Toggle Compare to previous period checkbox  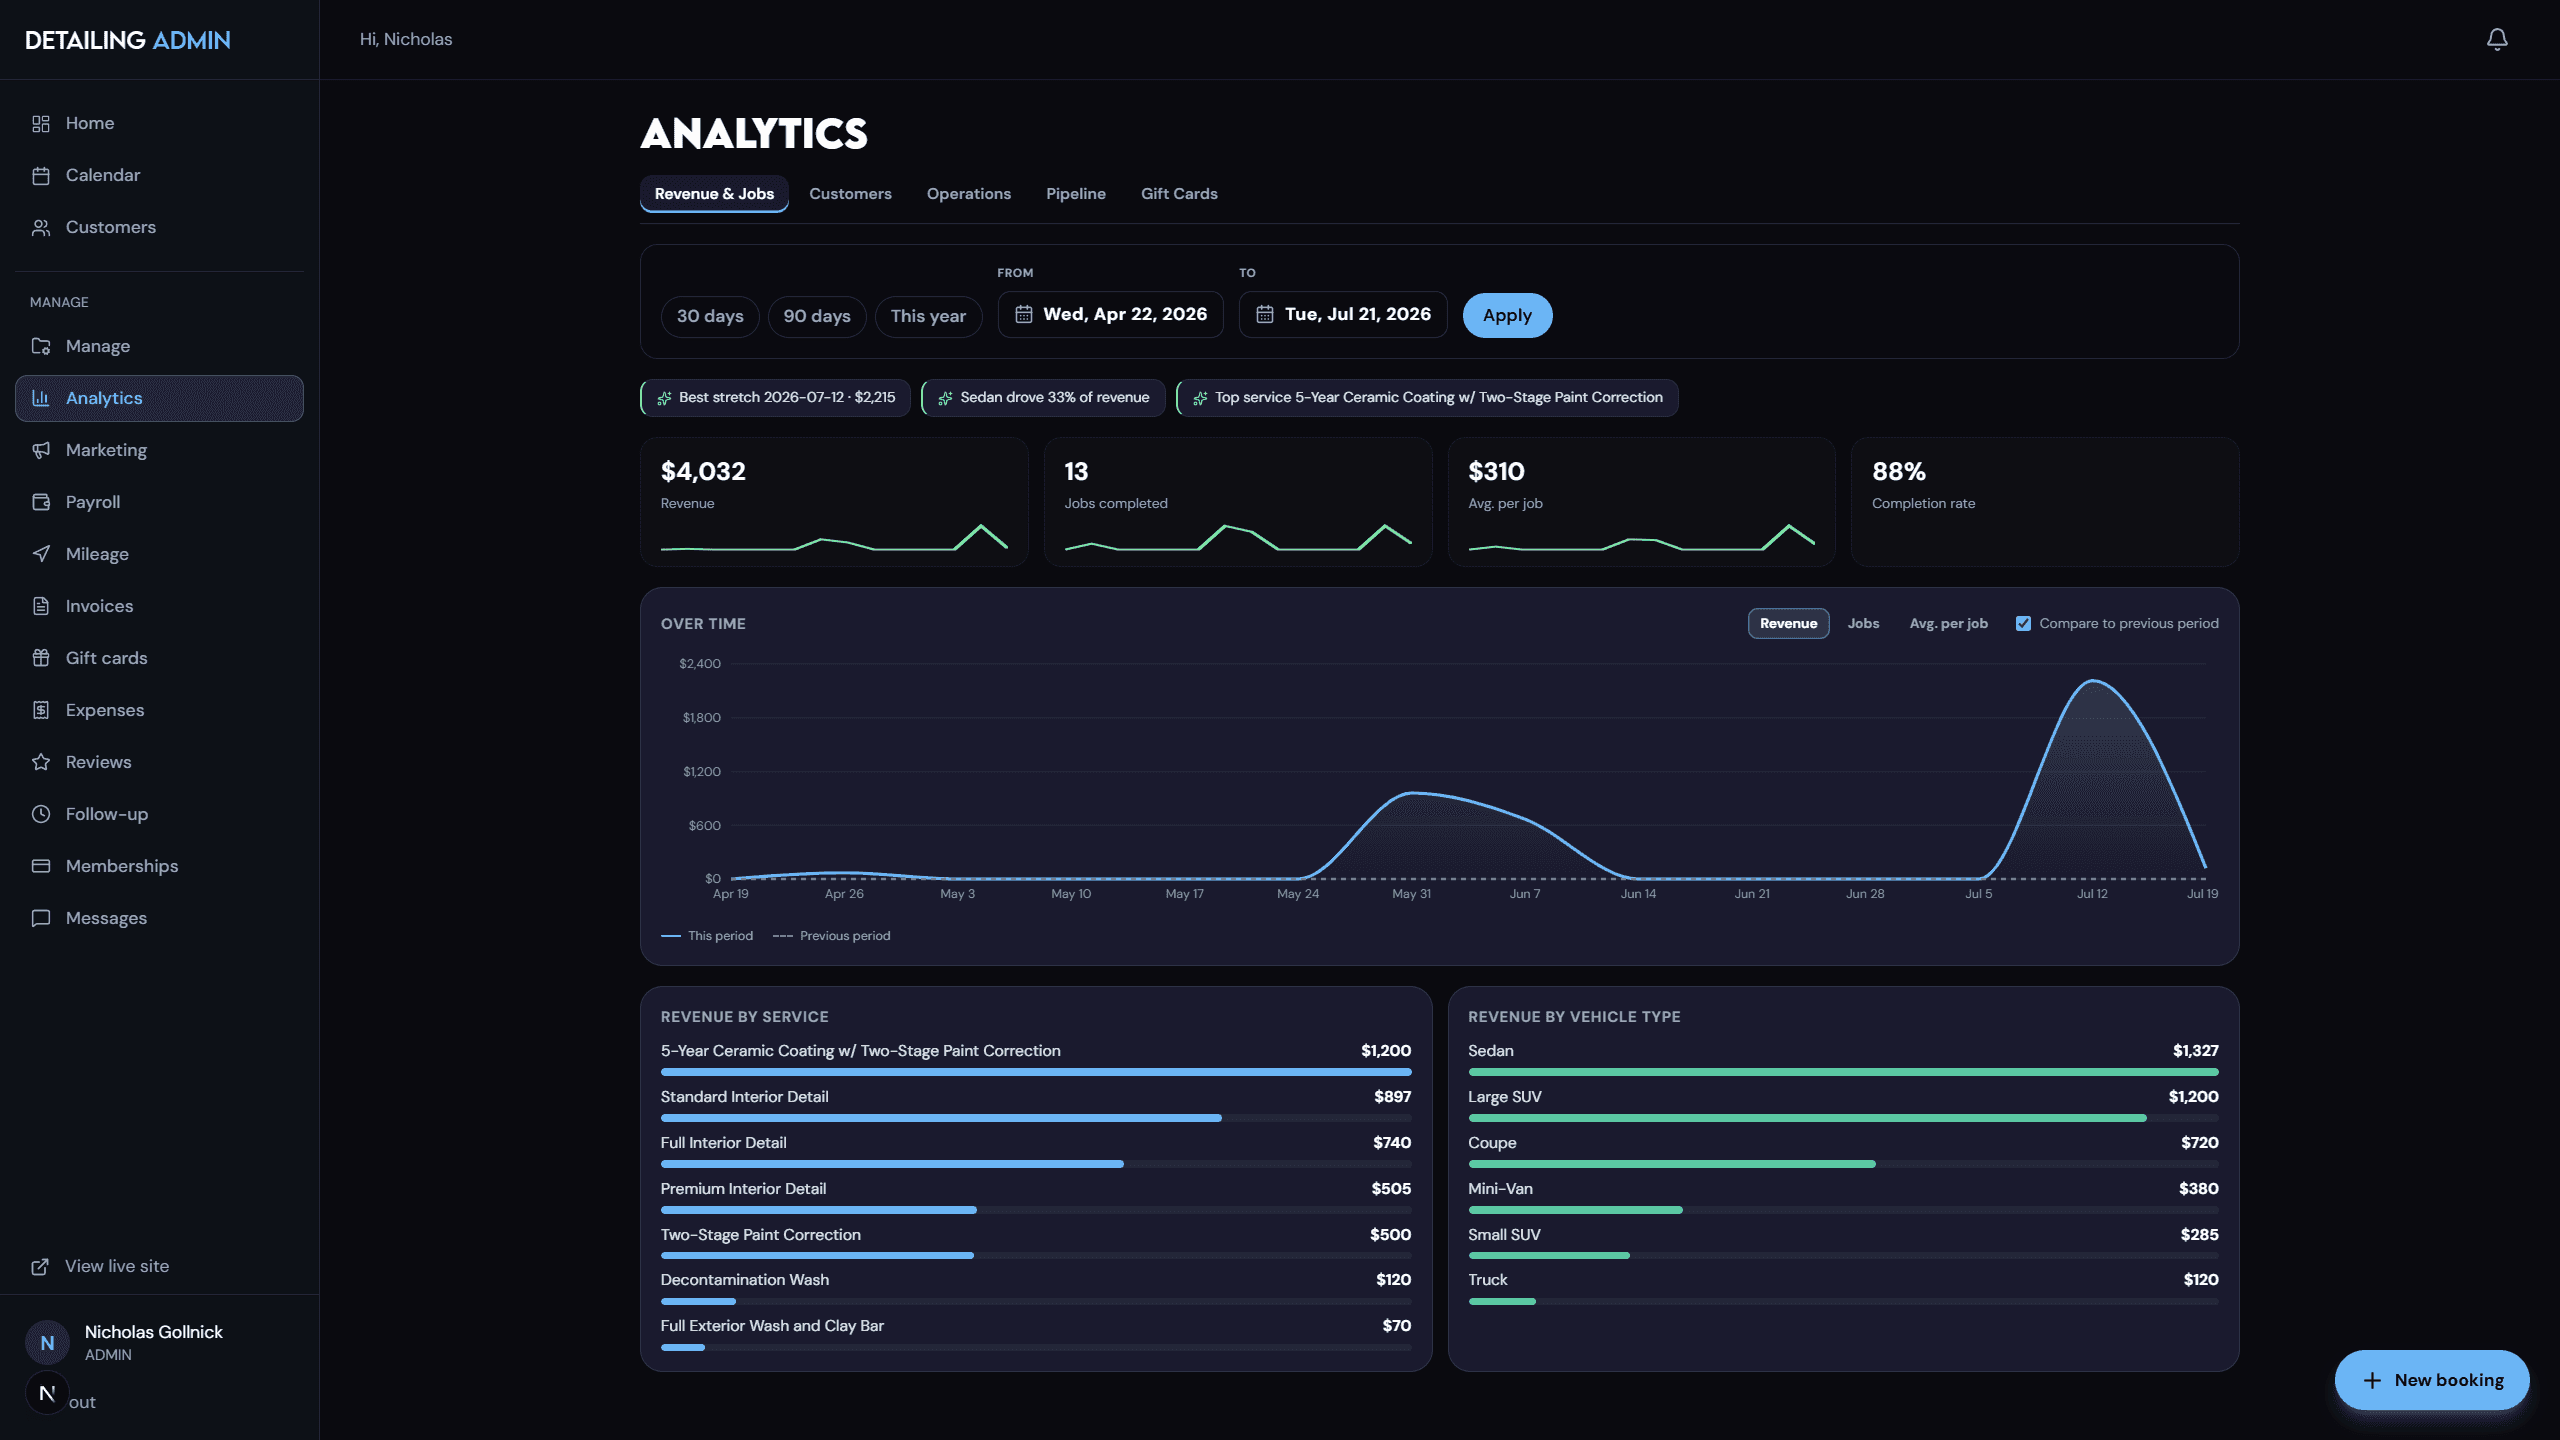point(2023,623)
